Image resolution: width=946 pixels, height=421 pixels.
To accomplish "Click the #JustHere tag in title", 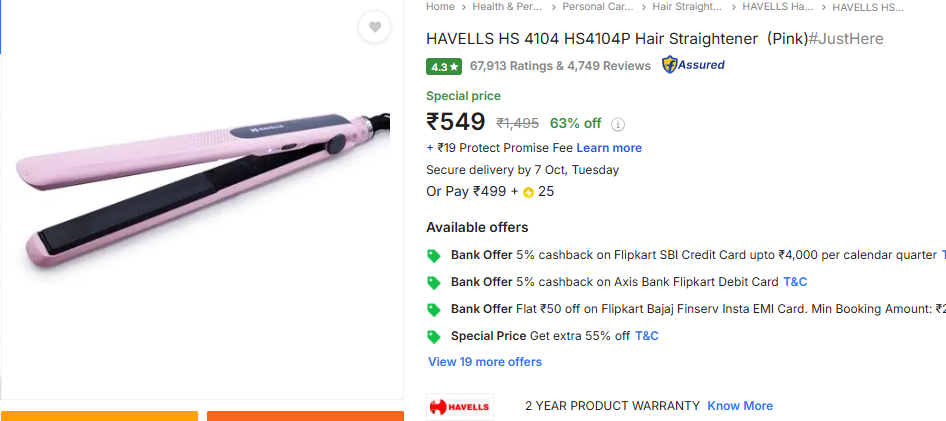I will click(846, 39).
